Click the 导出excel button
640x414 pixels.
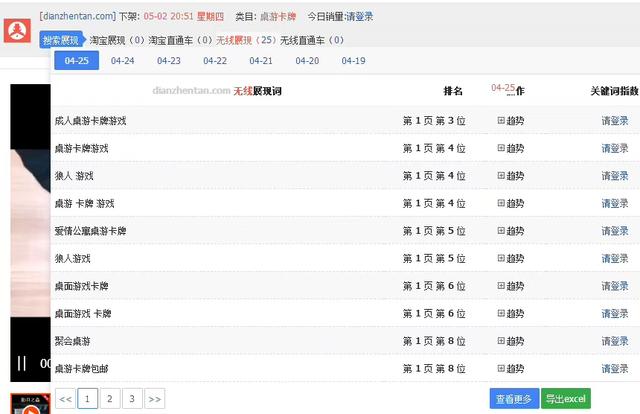pos(566,398)
